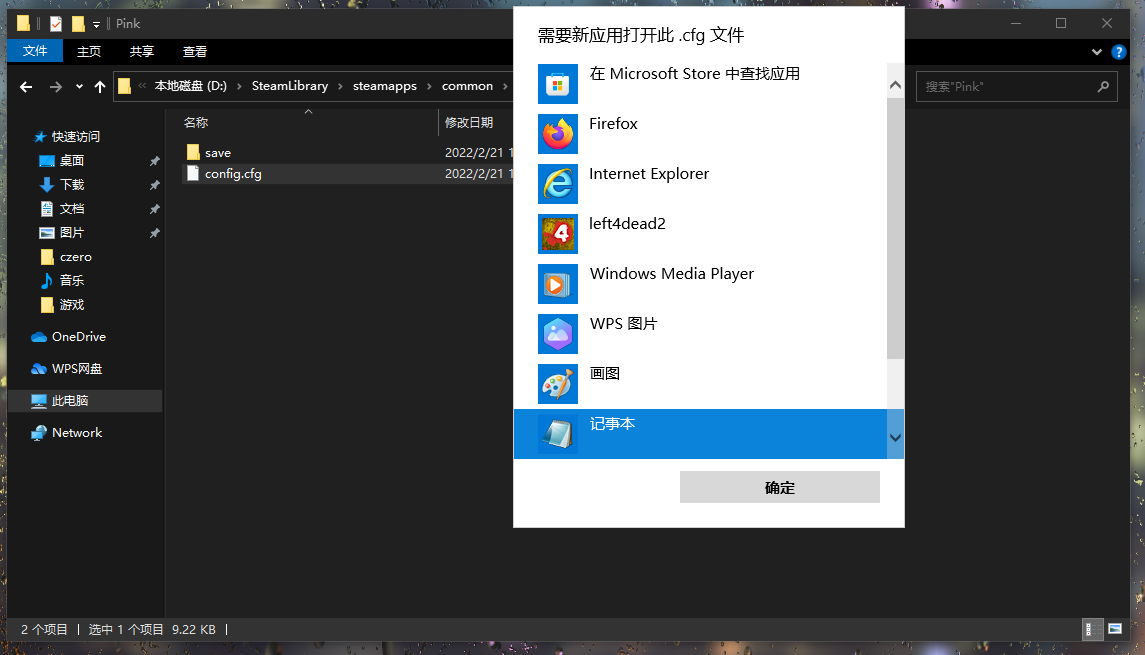Screen dimensions: 1145x655
Task: Open the 共享 ribbon tab
Action: tap(142, 51)
